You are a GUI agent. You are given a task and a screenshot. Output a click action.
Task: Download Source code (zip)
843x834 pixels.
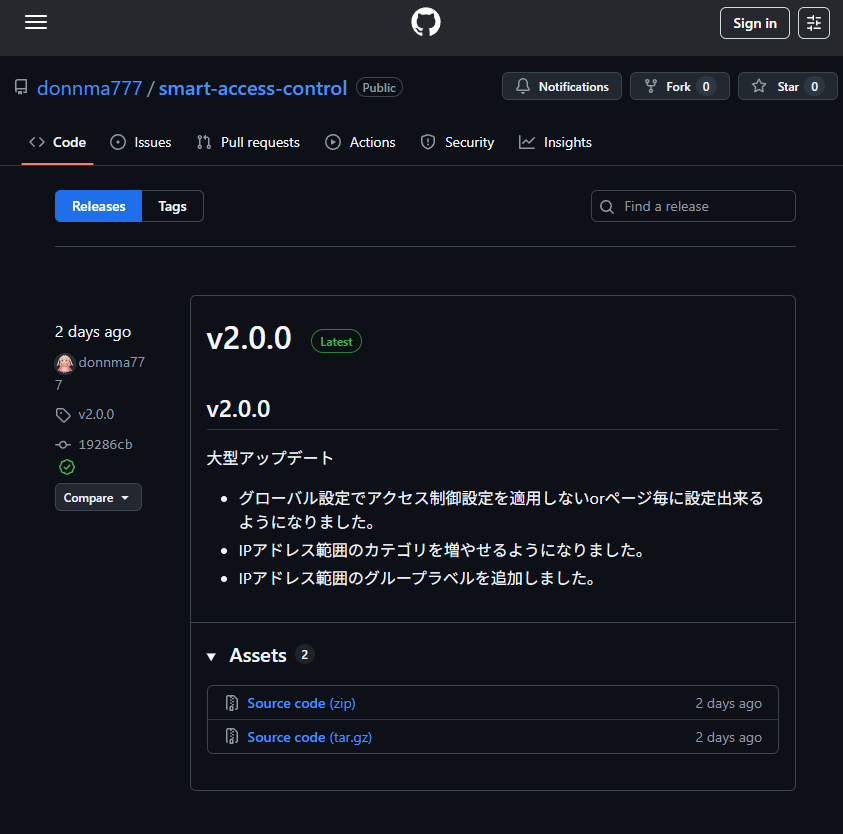click(301, 703)
